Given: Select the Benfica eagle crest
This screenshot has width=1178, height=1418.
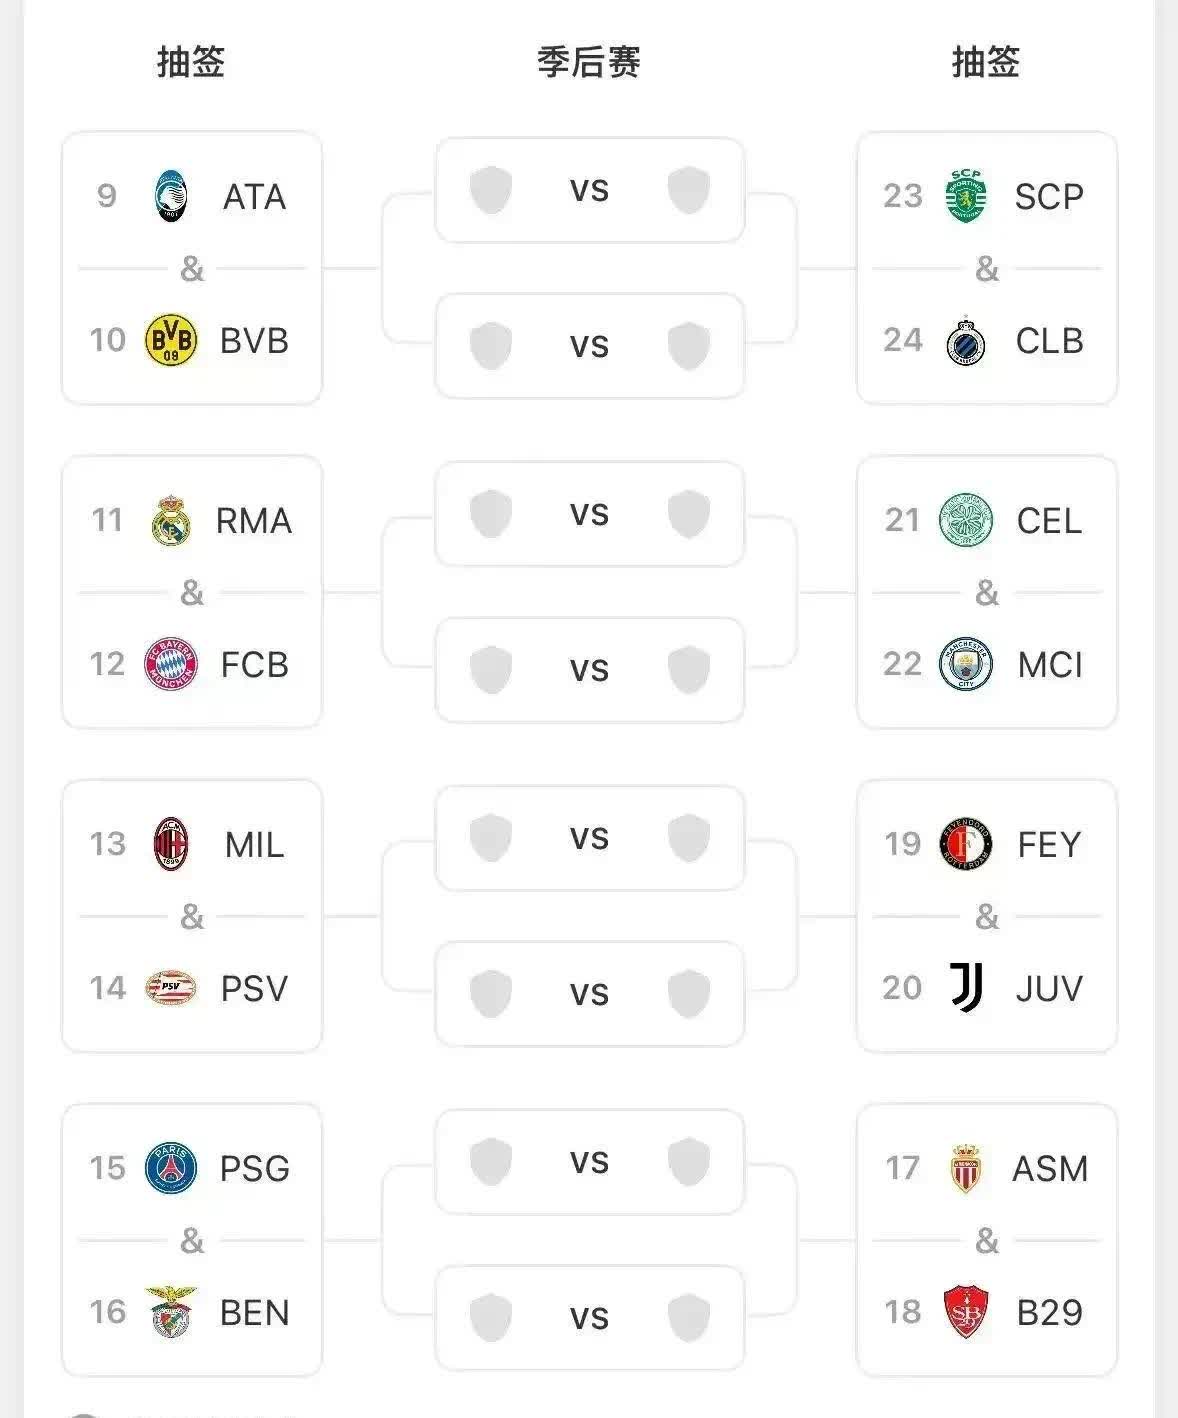Looking at the screenshot, I should click(171, 1312).
